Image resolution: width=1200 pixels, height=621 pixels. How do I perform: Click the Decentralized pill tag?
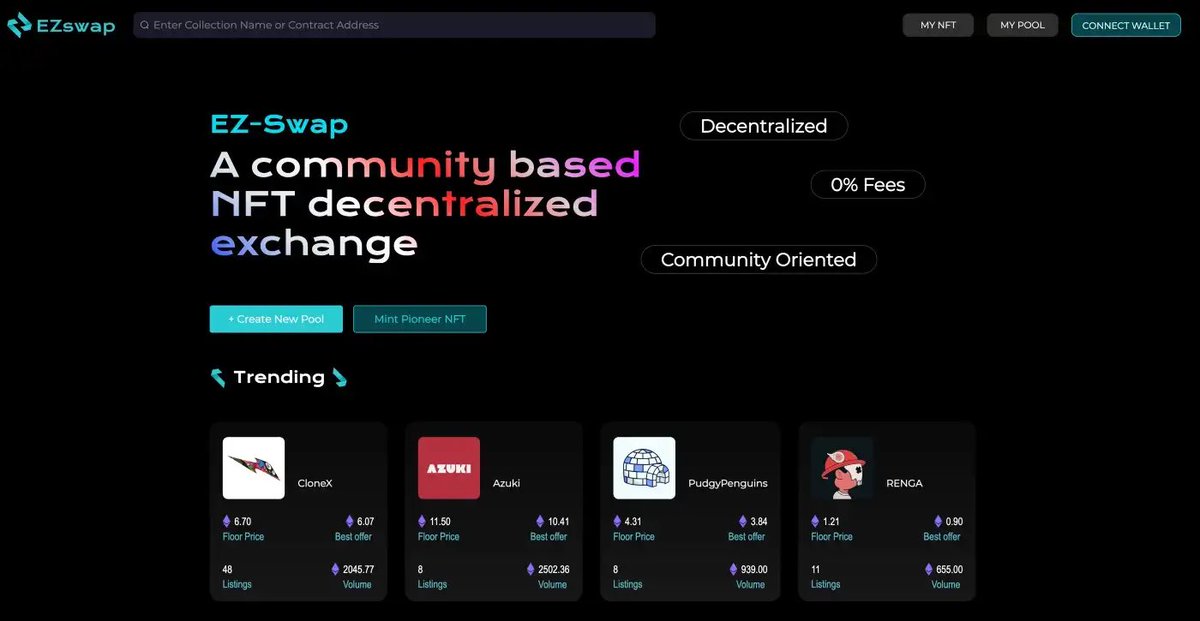pyautogui.click(x=764, y=126)
